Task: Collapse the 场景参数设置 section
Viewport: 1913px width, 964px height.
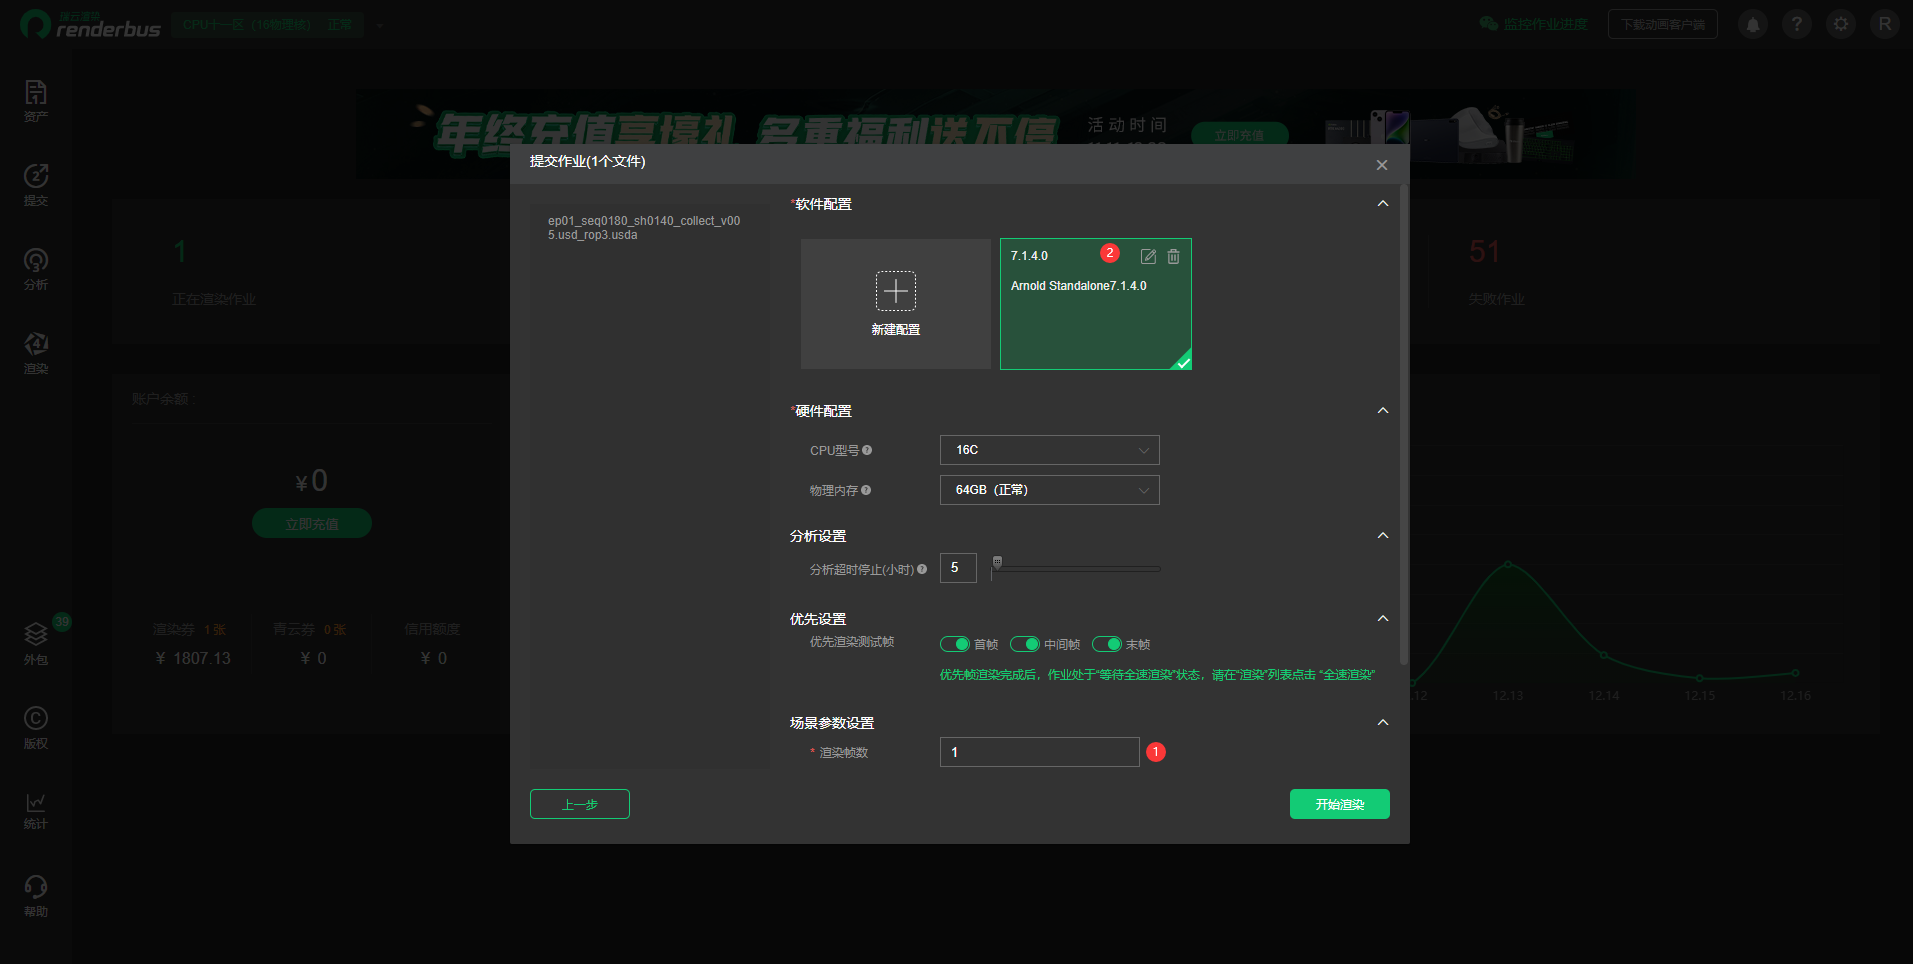Action: click(1383, 723)
